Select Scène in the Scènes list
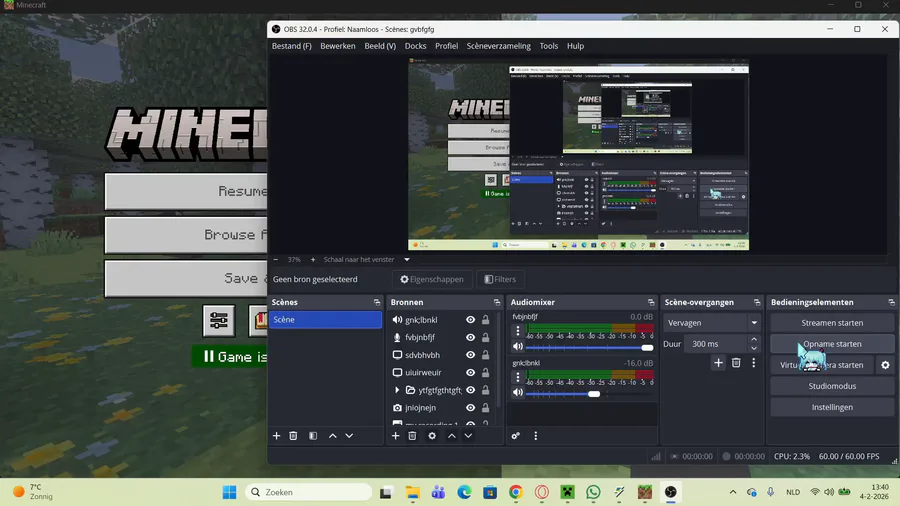The image size is (900, 506). pyautogui.click(x=325, y=320)
